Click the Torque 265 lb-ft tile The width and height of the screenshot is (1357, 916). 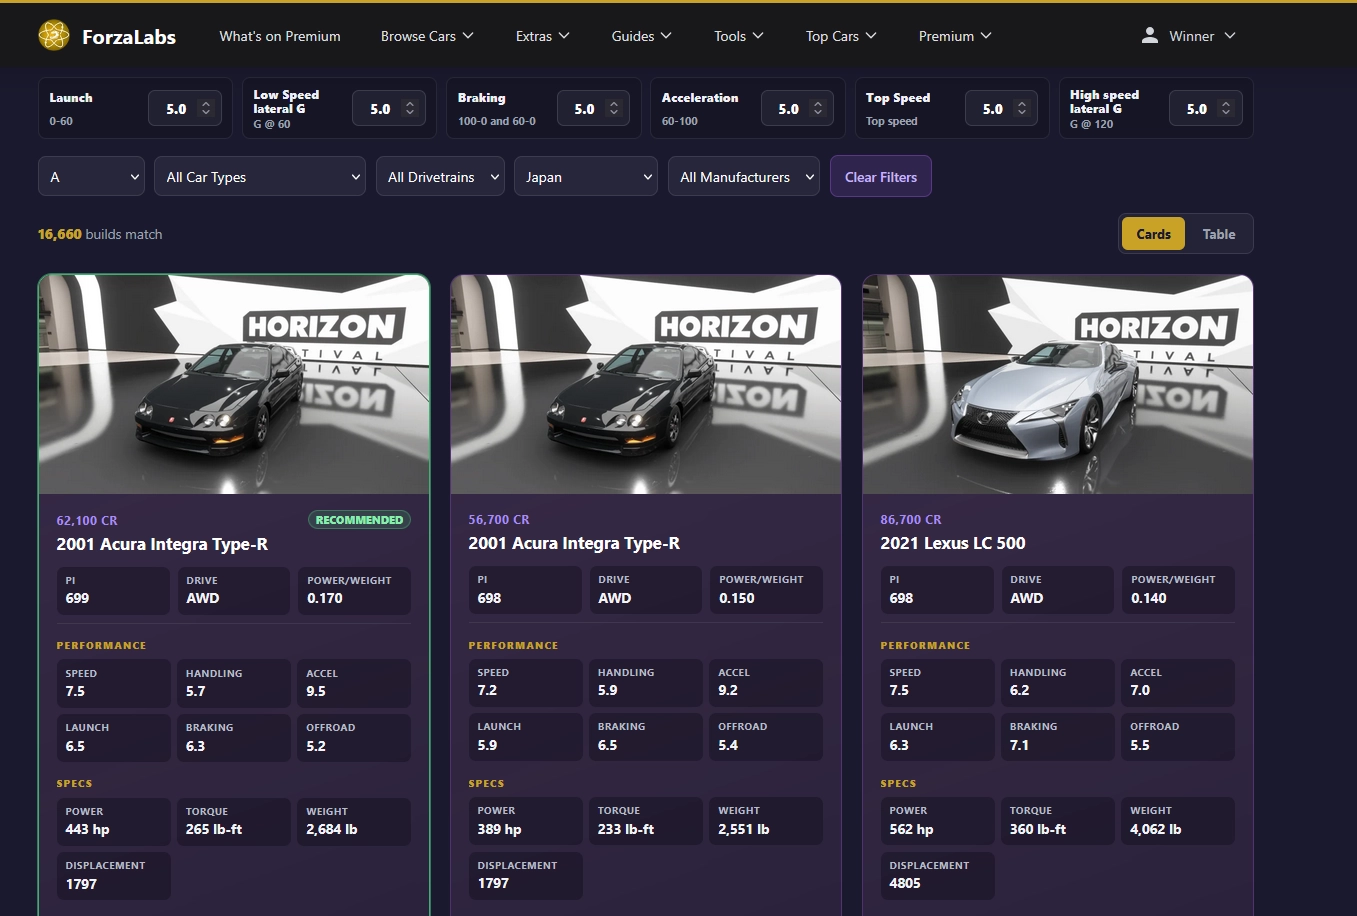(234, 822)
